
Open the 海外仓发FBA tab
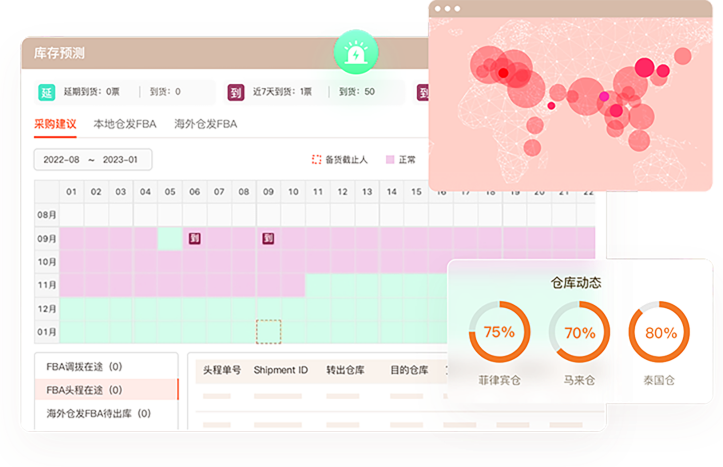point(205,125)
